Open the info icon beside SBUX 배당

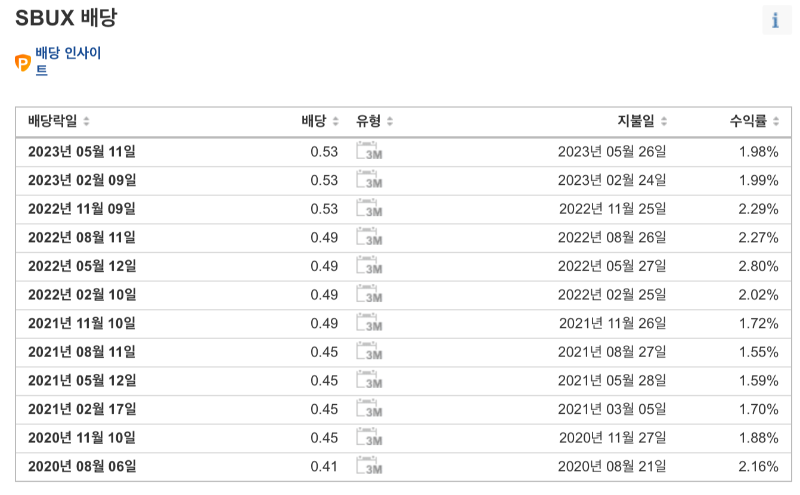pos(776,20)
